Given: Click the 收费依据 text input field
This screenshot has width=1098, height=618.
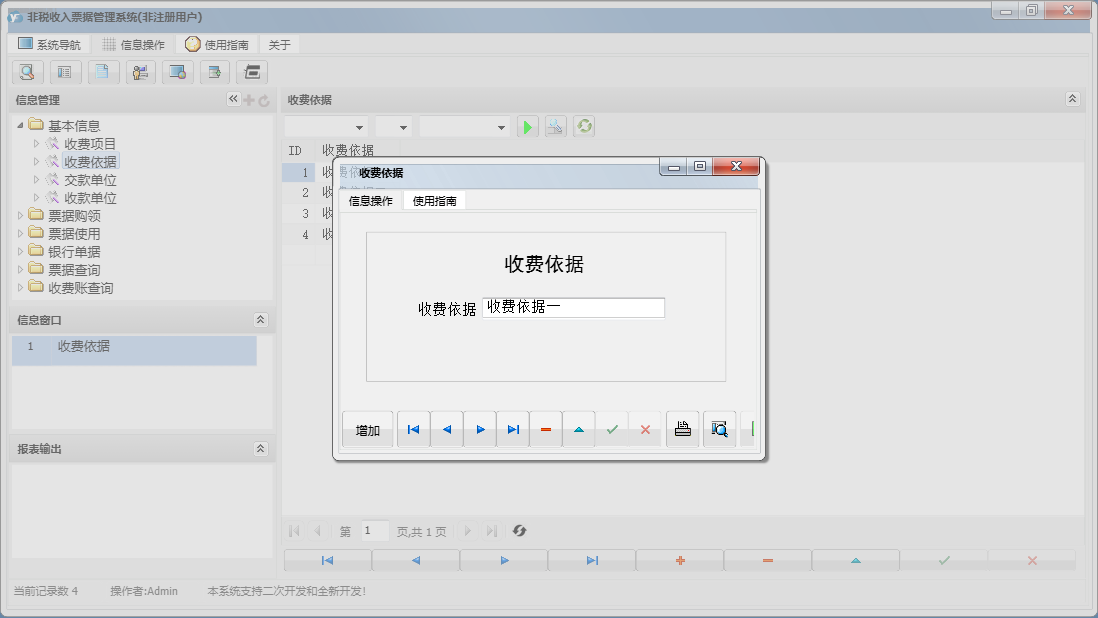Looking at the screenshot, I should tap(573, 308).
